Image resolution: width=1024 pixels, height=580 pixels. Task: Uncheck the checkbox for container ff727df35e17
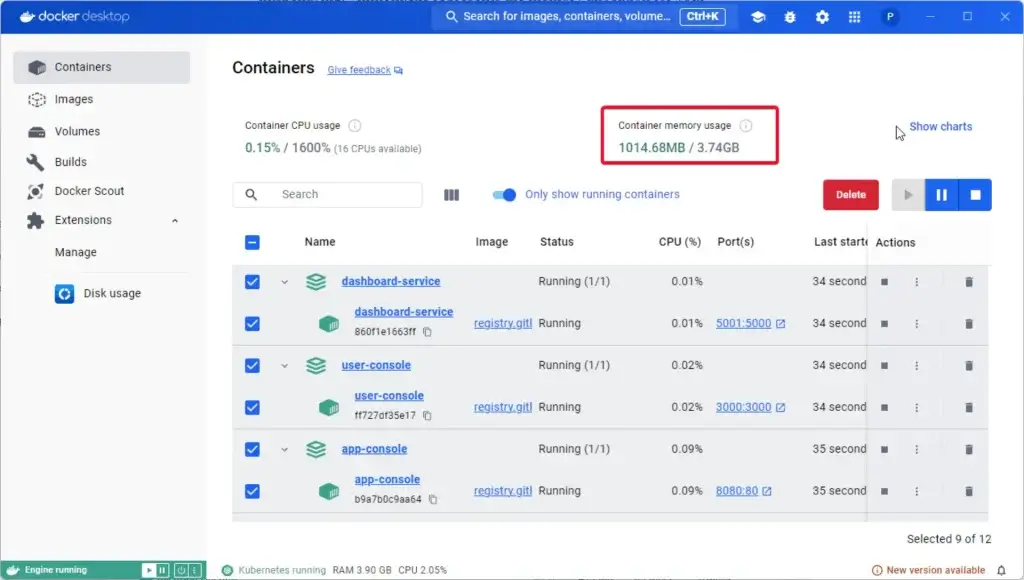252,408
